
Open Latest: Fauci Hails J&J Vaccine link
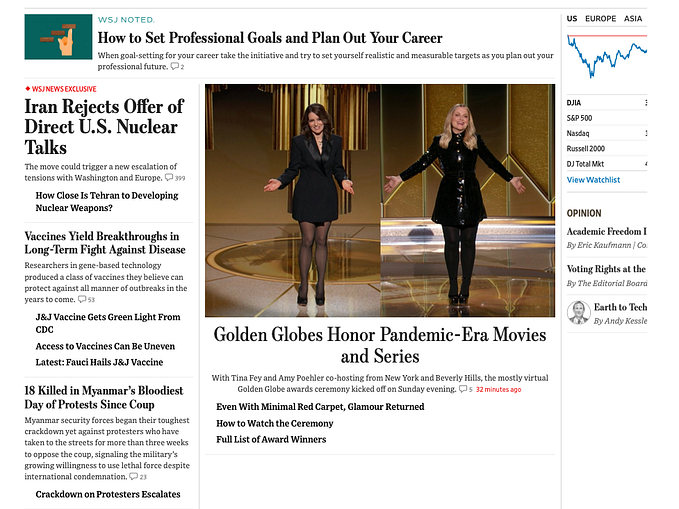pos(99,362)
